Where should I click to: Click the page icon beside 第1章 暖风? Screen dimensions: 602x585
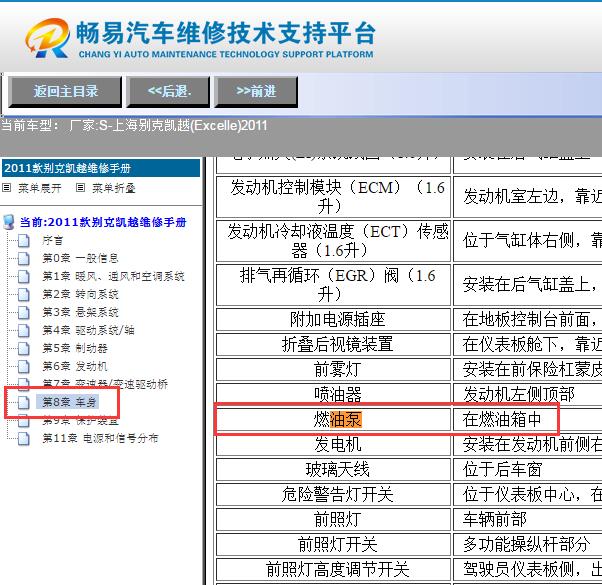24,276
